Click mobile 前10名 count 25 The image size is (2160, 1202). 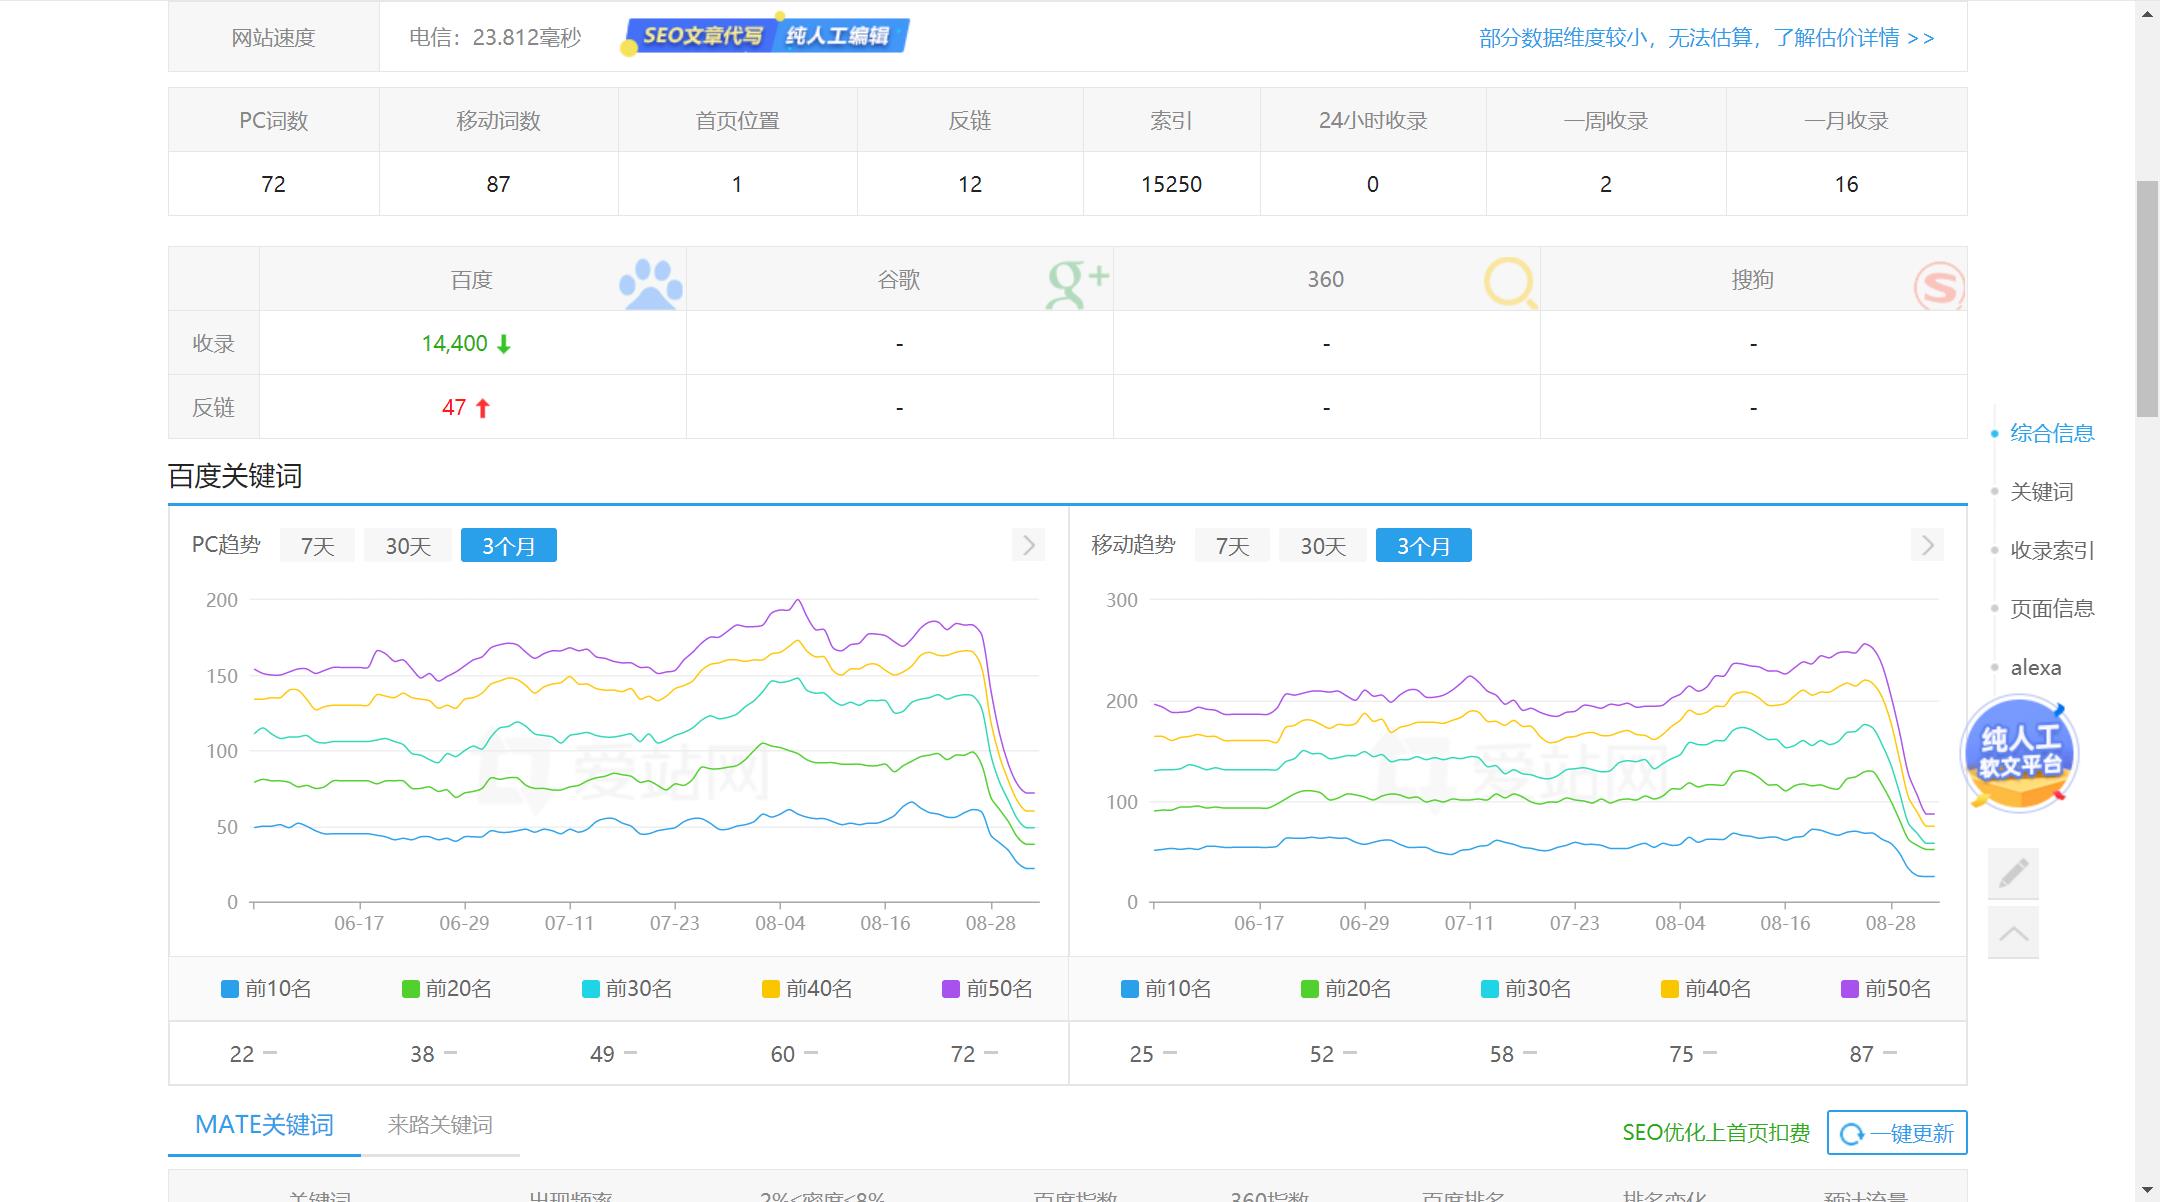[1141, 1054]
